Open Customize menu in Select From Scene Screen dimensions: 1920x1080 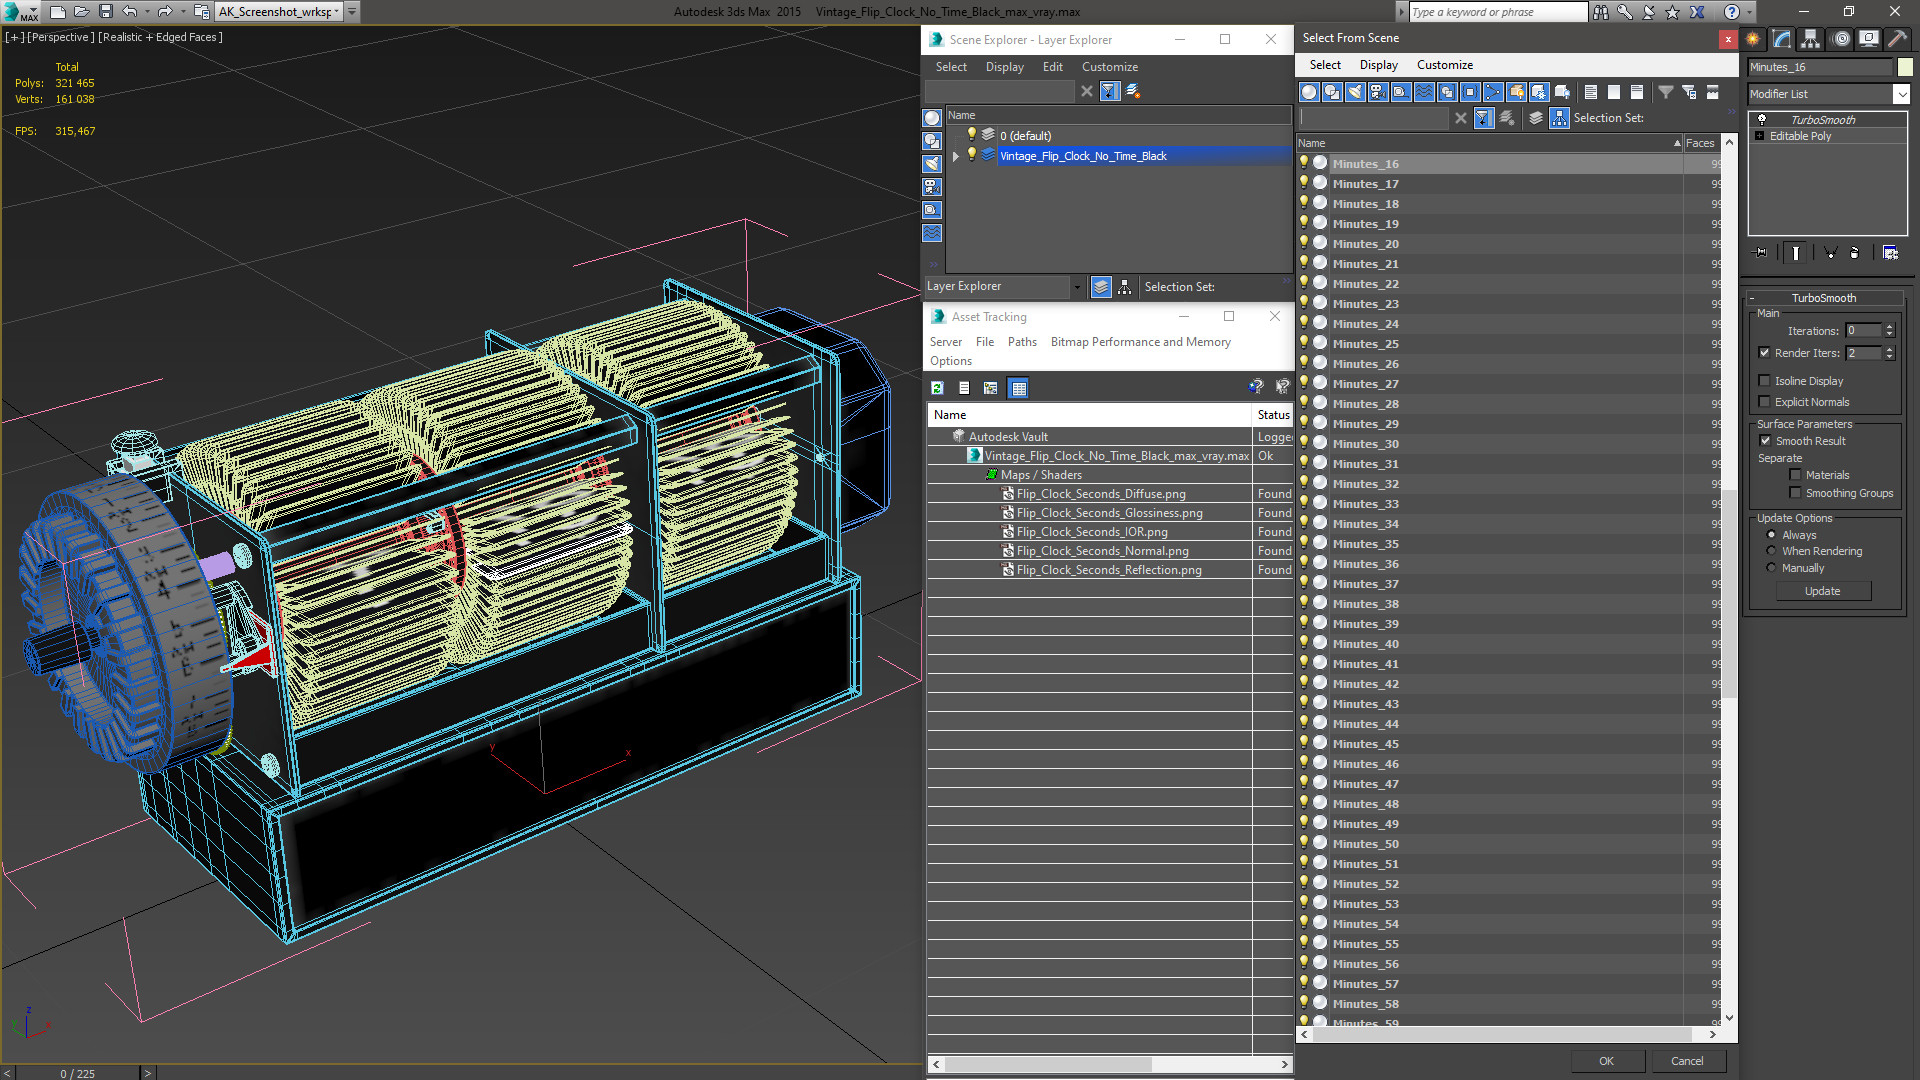click(x=1444, y=65)
